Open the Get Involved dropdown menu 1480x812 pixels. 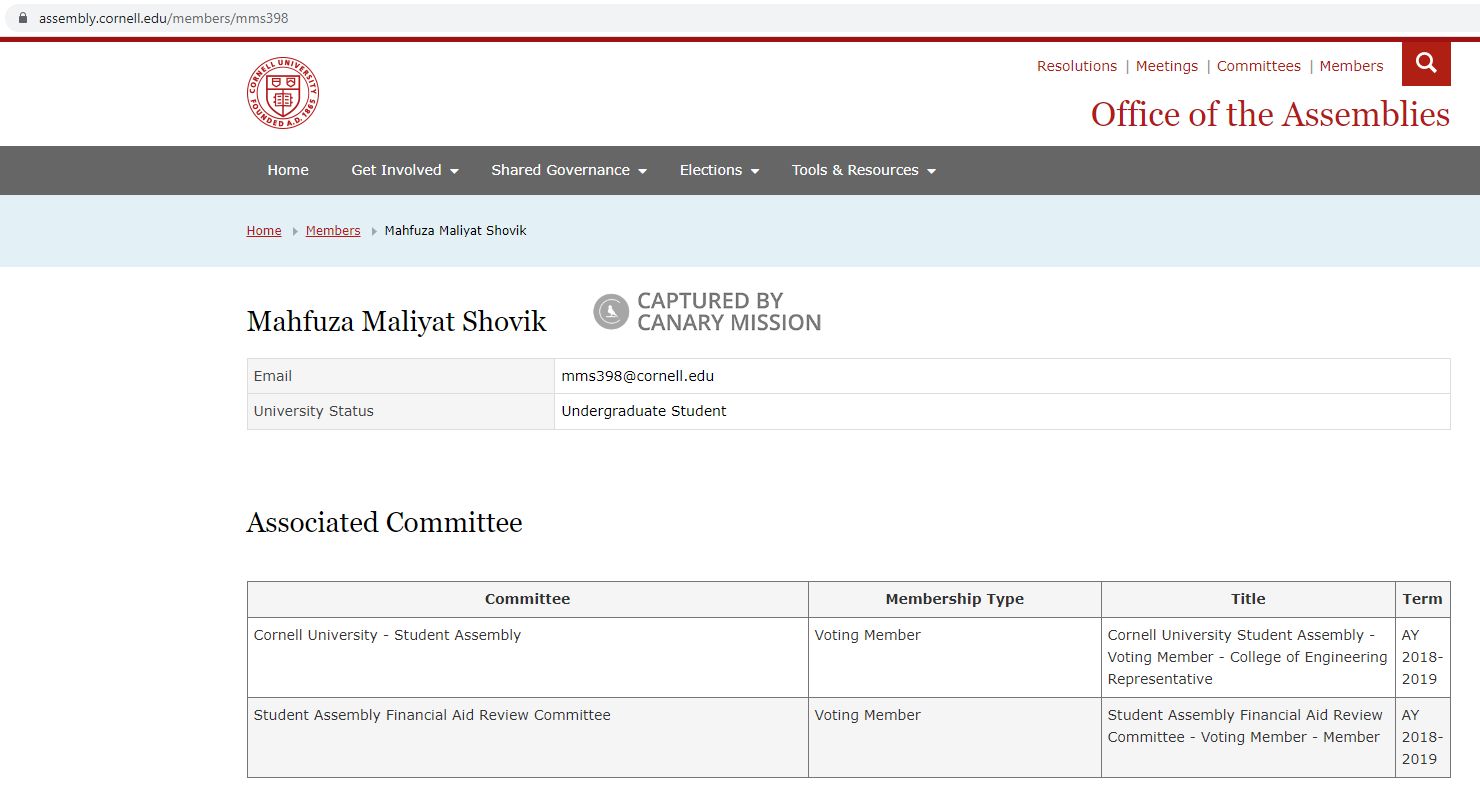pos(405,170)
